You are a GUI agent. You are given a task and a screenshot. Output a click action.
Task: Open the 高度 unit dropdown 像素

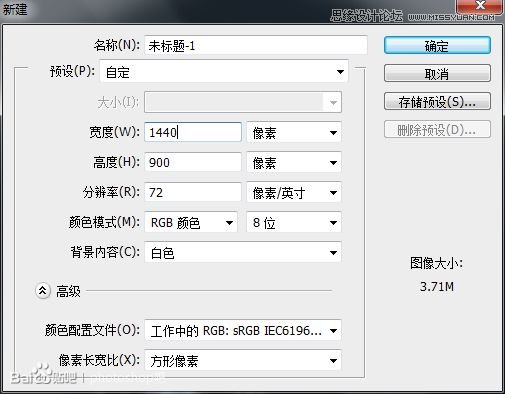[294, 163]
